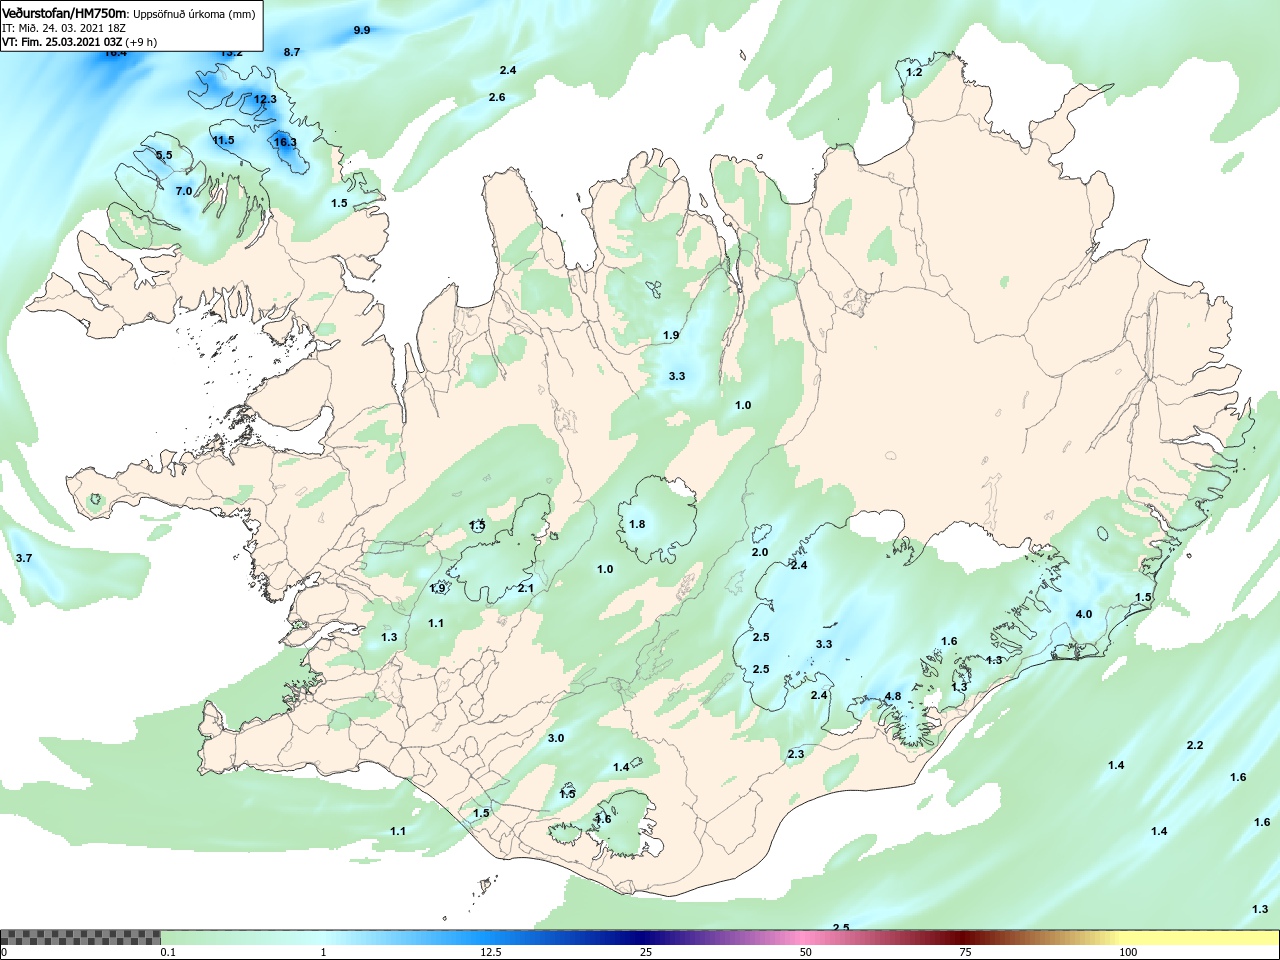Click the 0.1 label on the color scale

tap(168, 952)
